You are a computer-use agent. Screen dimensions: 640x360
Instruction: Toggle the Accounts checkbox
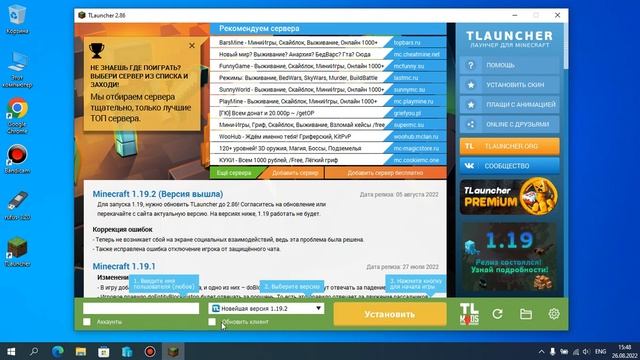coord(87,322)
